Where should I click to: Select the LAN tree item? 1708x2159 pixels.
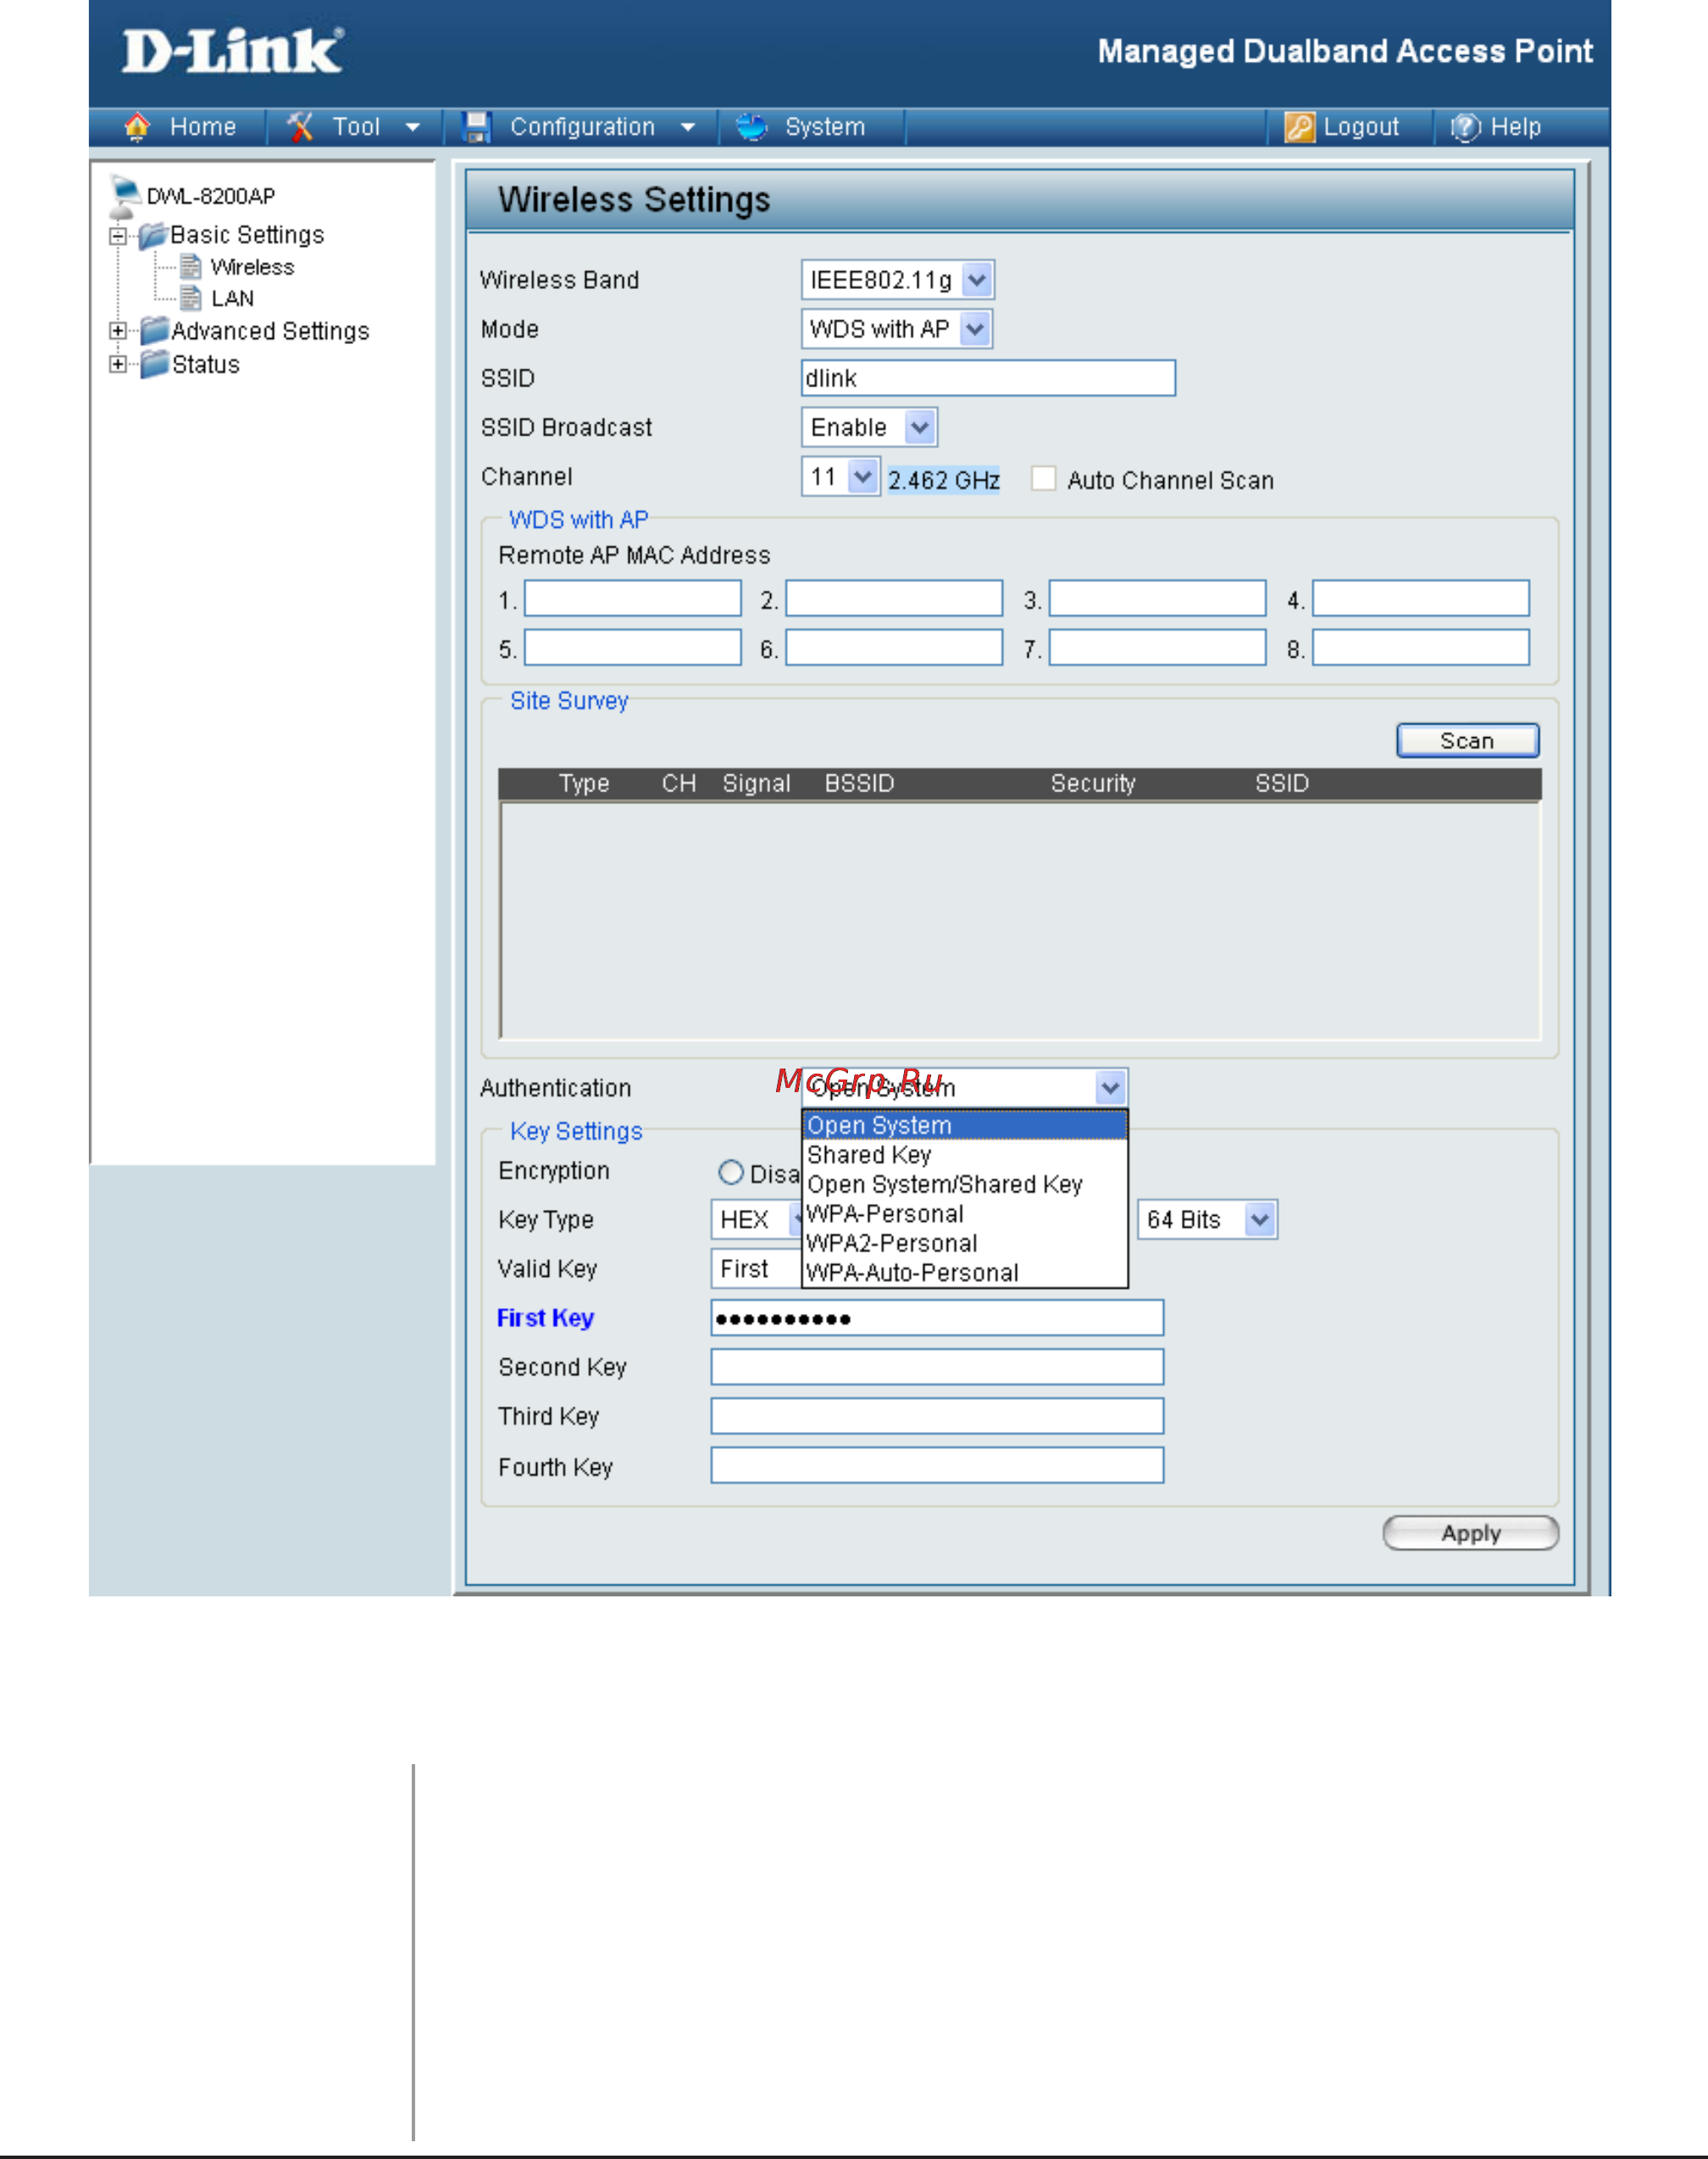(x=232, y=298)
